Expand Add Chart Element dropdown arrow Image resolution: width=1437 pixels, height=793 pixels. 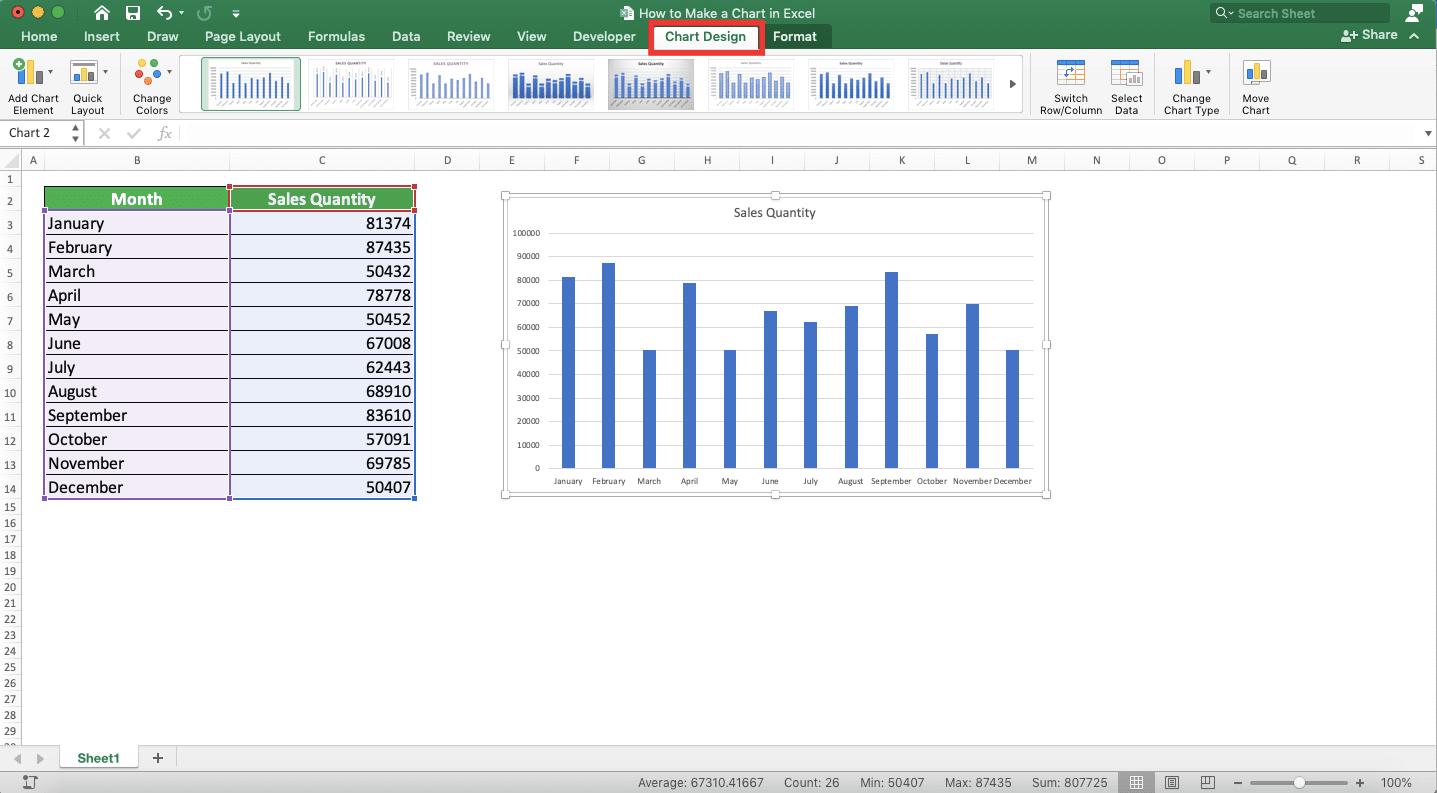50,72
